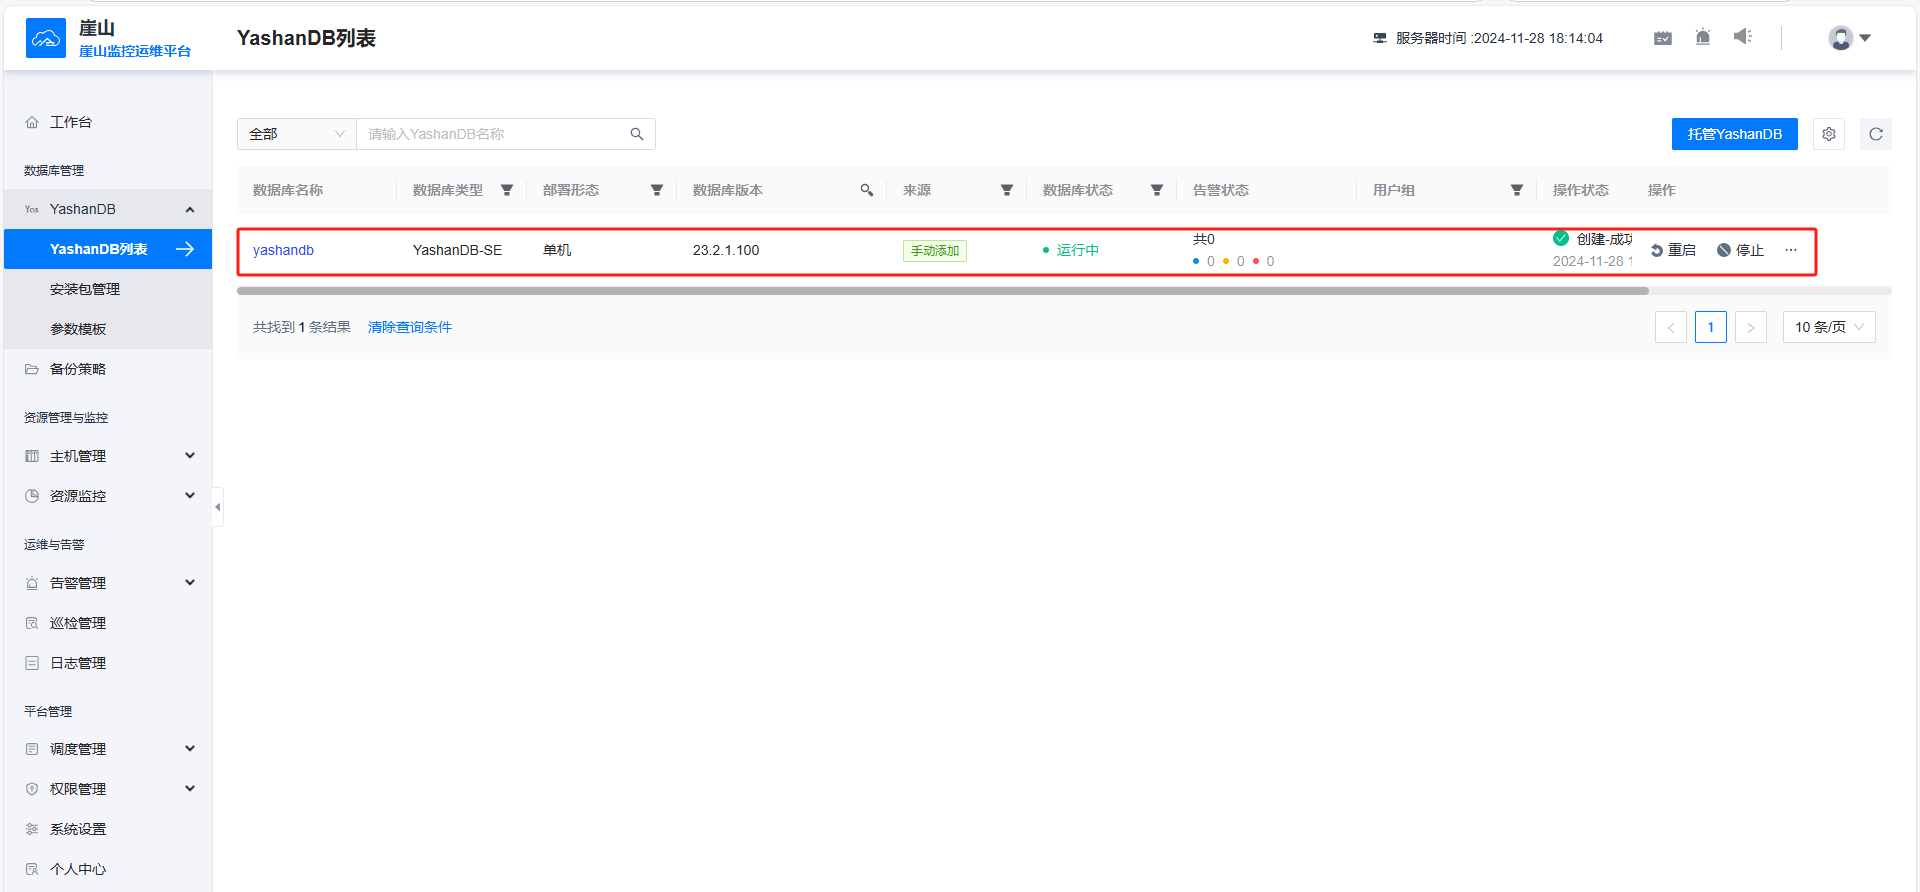Open 巡检管理 in sidebar
The height and width of the screenshot is (892, 1920).
point(108,623)
